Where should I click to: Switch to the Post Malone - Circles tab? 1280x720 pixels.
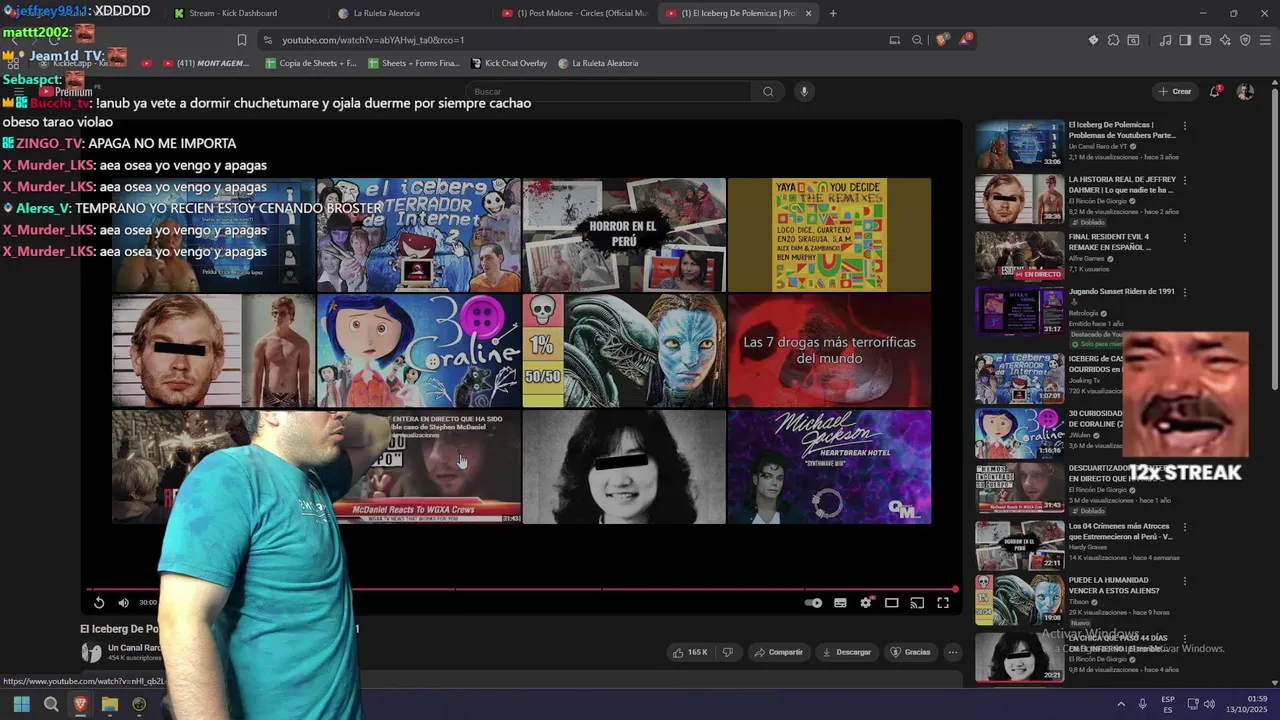(575, 13)
